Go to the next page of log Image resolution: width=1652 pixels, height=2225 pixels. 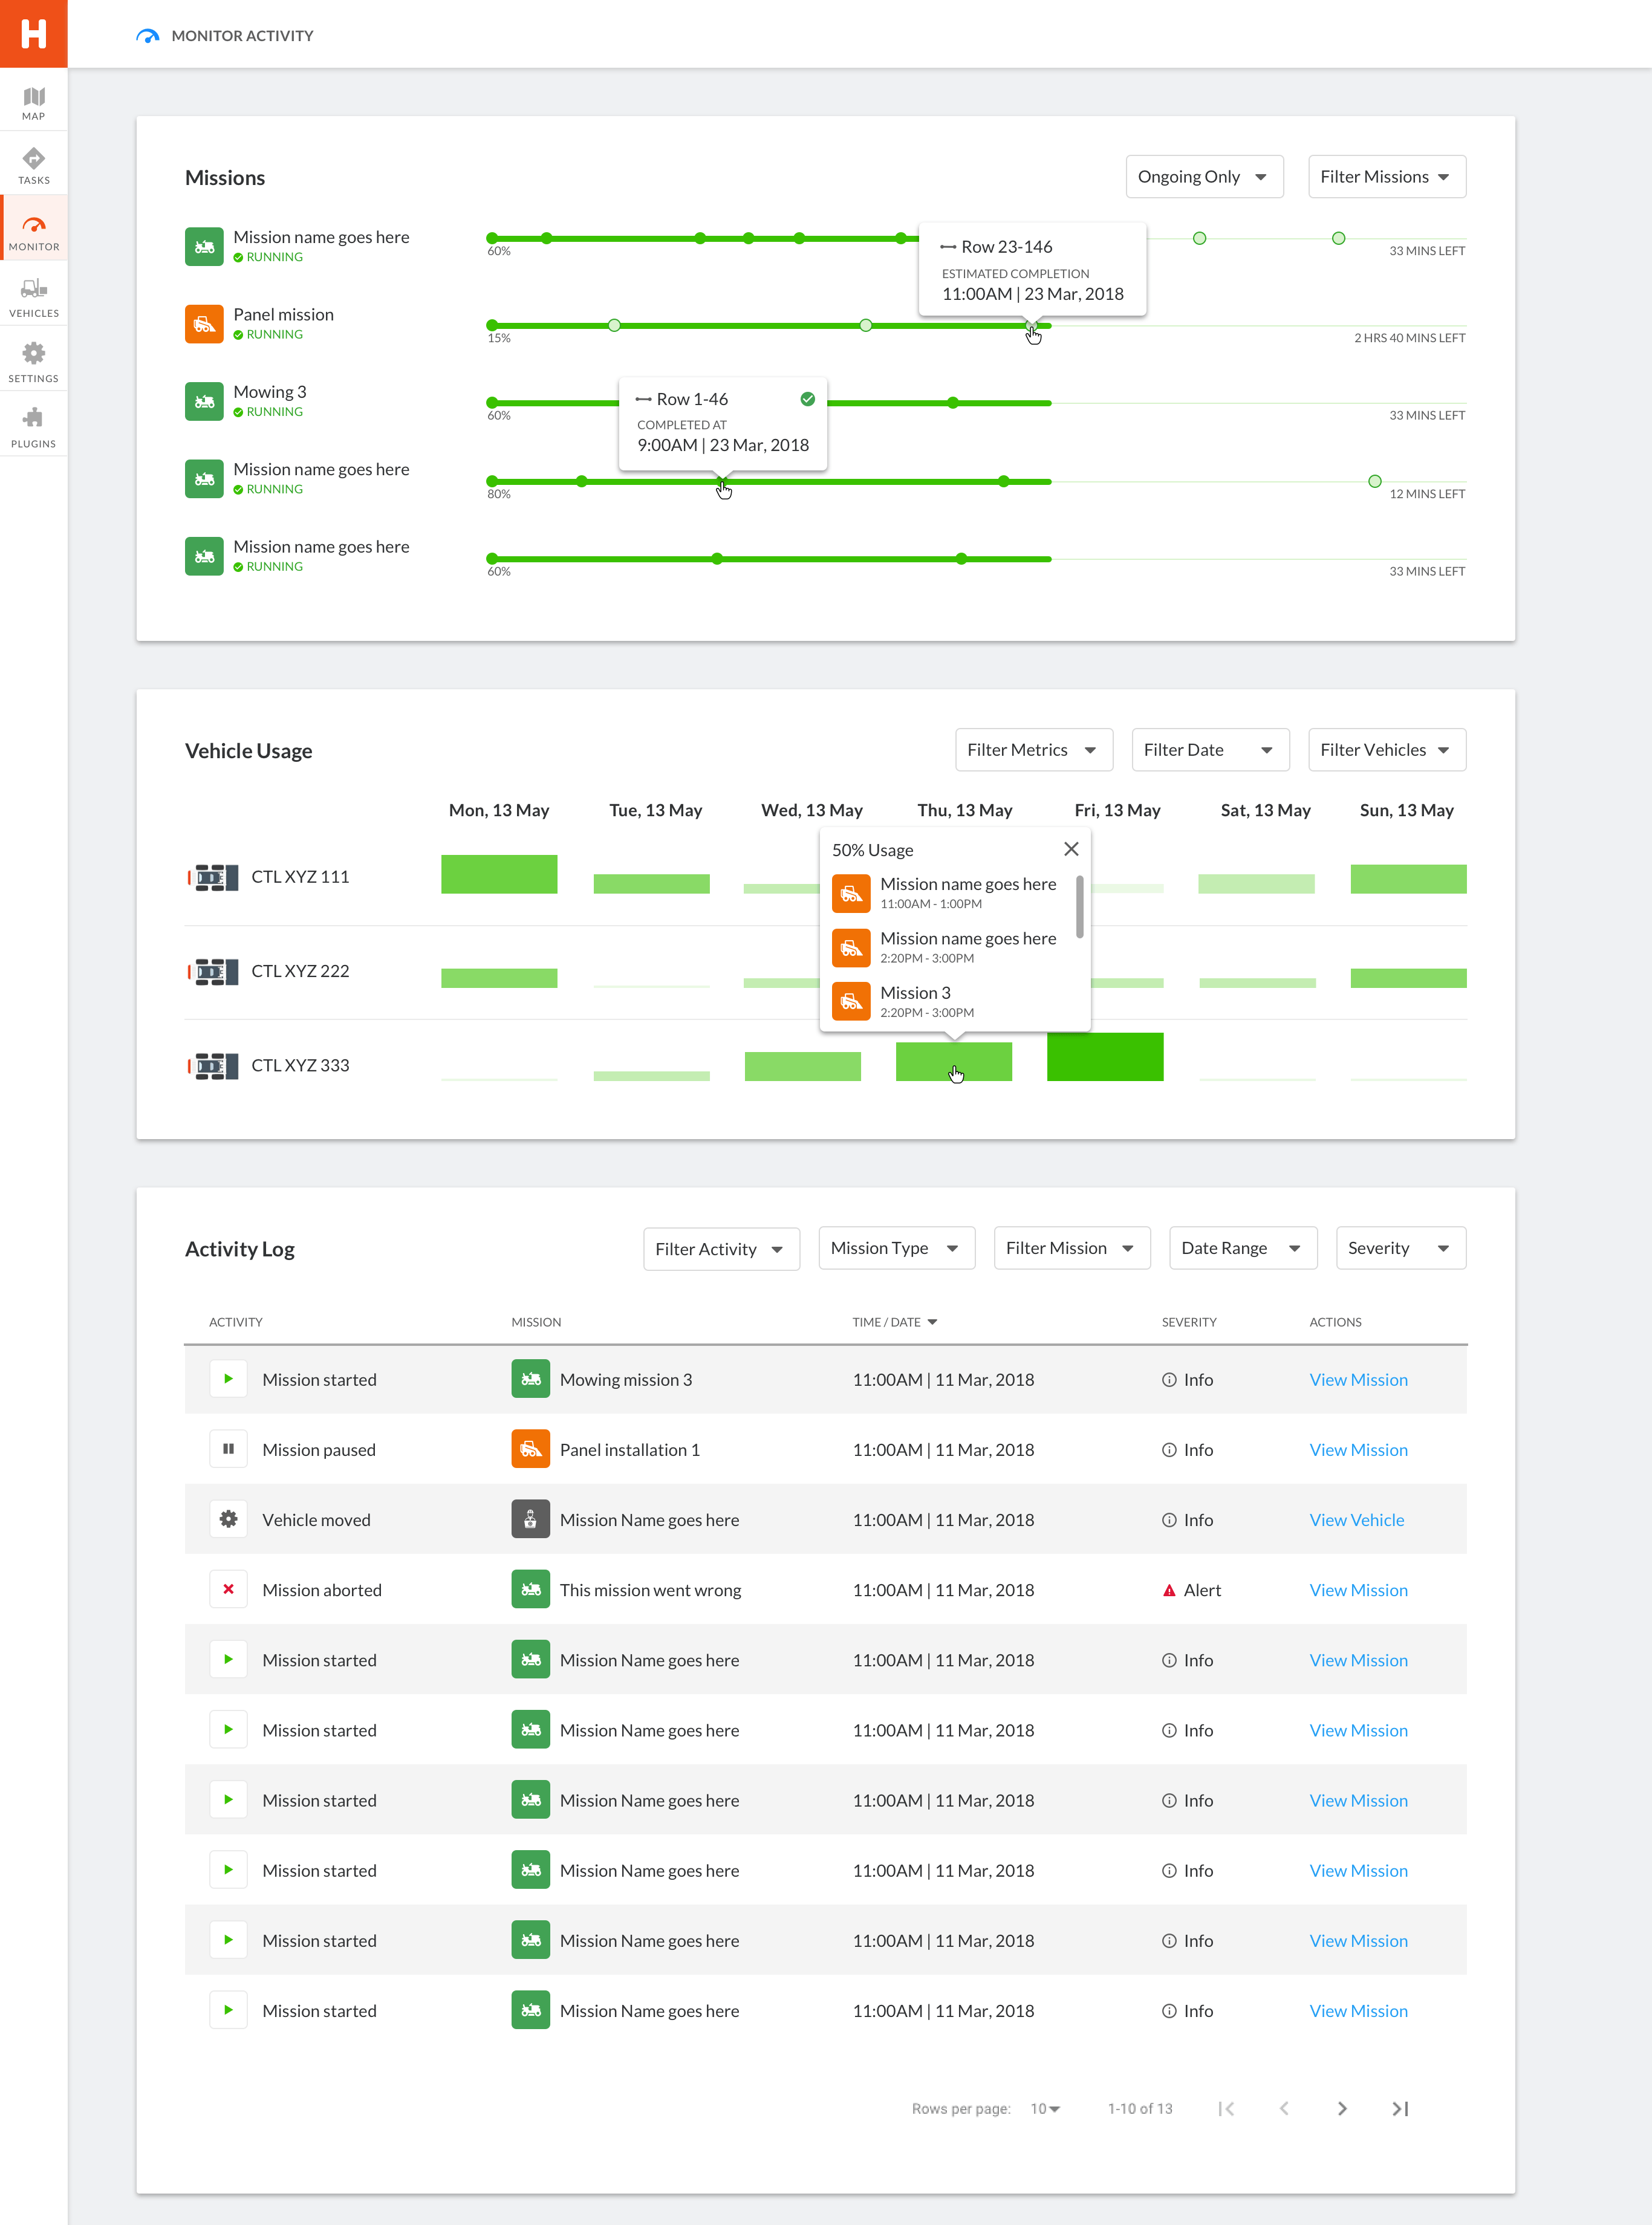coord(1342,2108)
